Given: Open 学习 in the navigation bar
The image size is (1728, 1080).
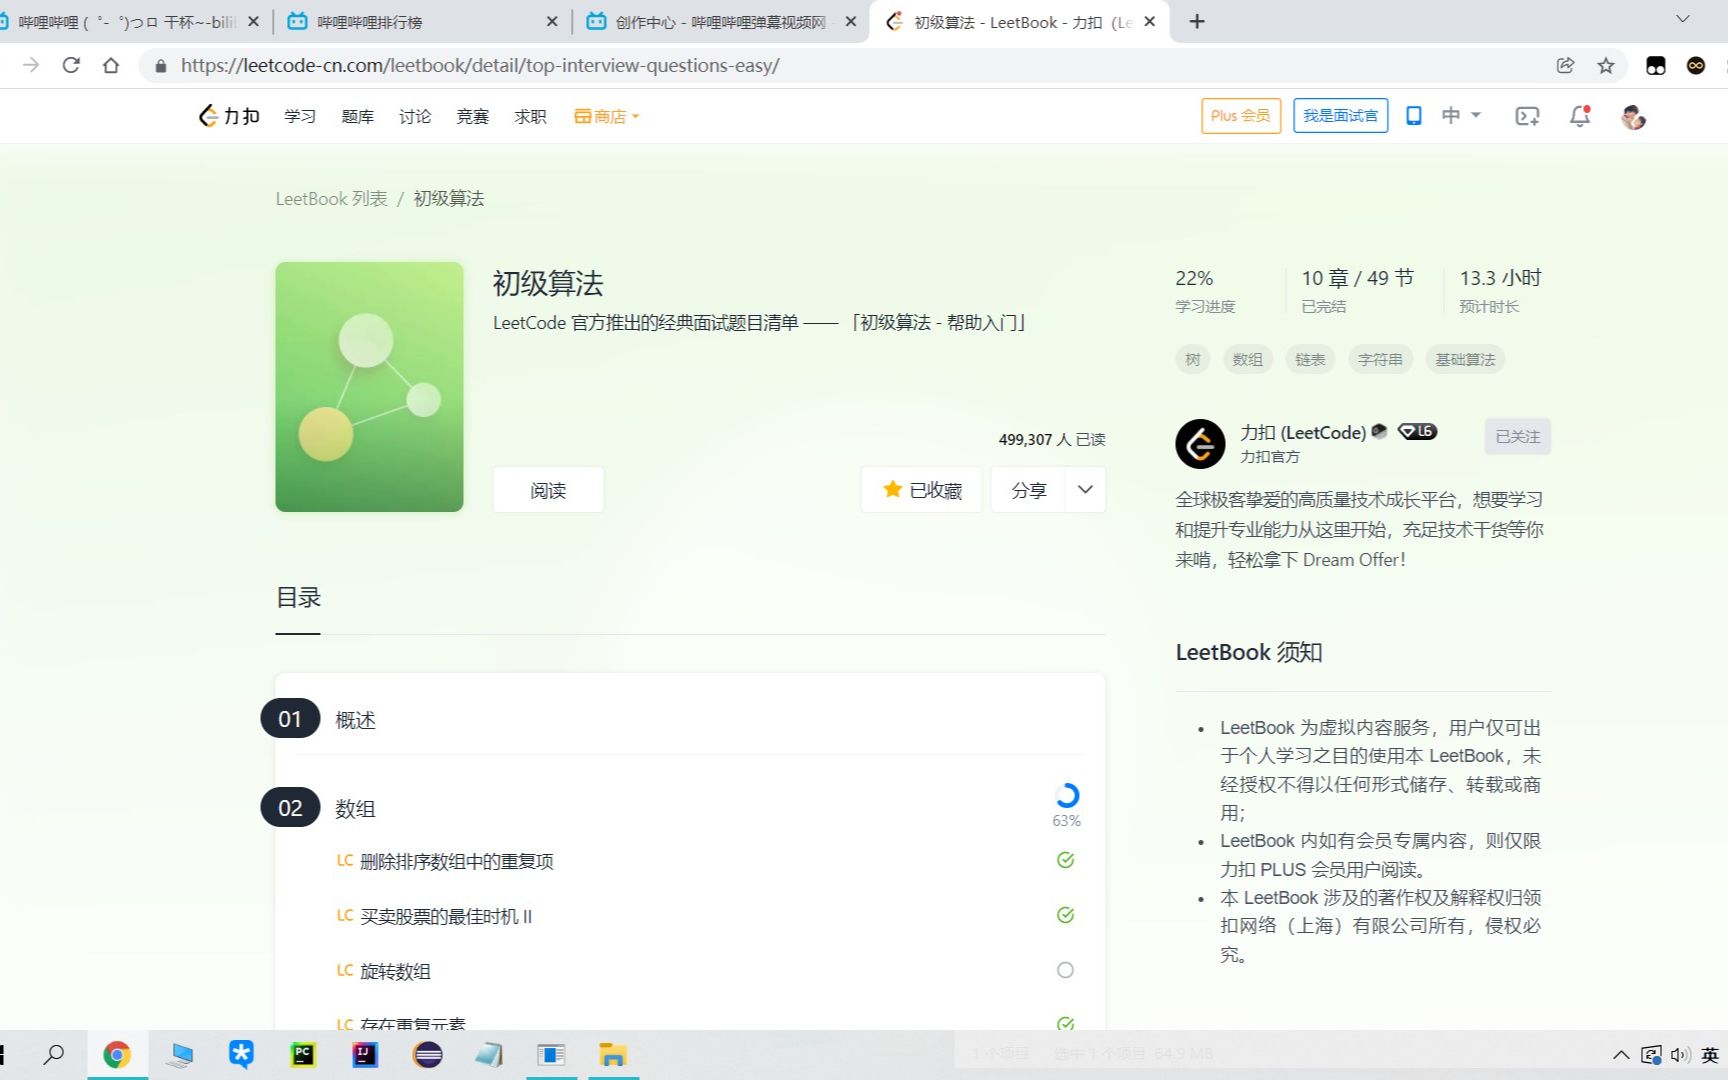Looking at the screenshot, I should click(300, 116).
